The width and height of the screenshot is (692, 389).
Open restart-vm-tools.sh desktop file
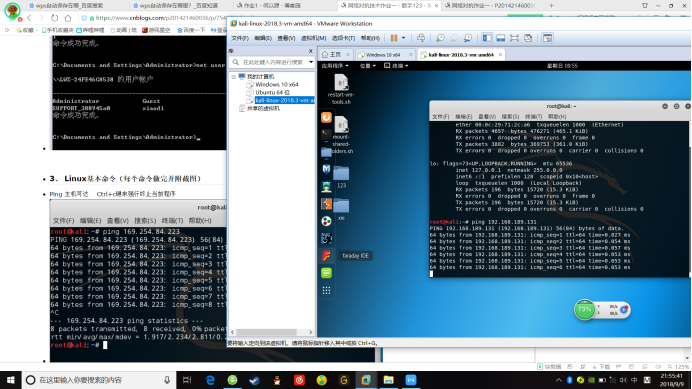click(341, 90)
